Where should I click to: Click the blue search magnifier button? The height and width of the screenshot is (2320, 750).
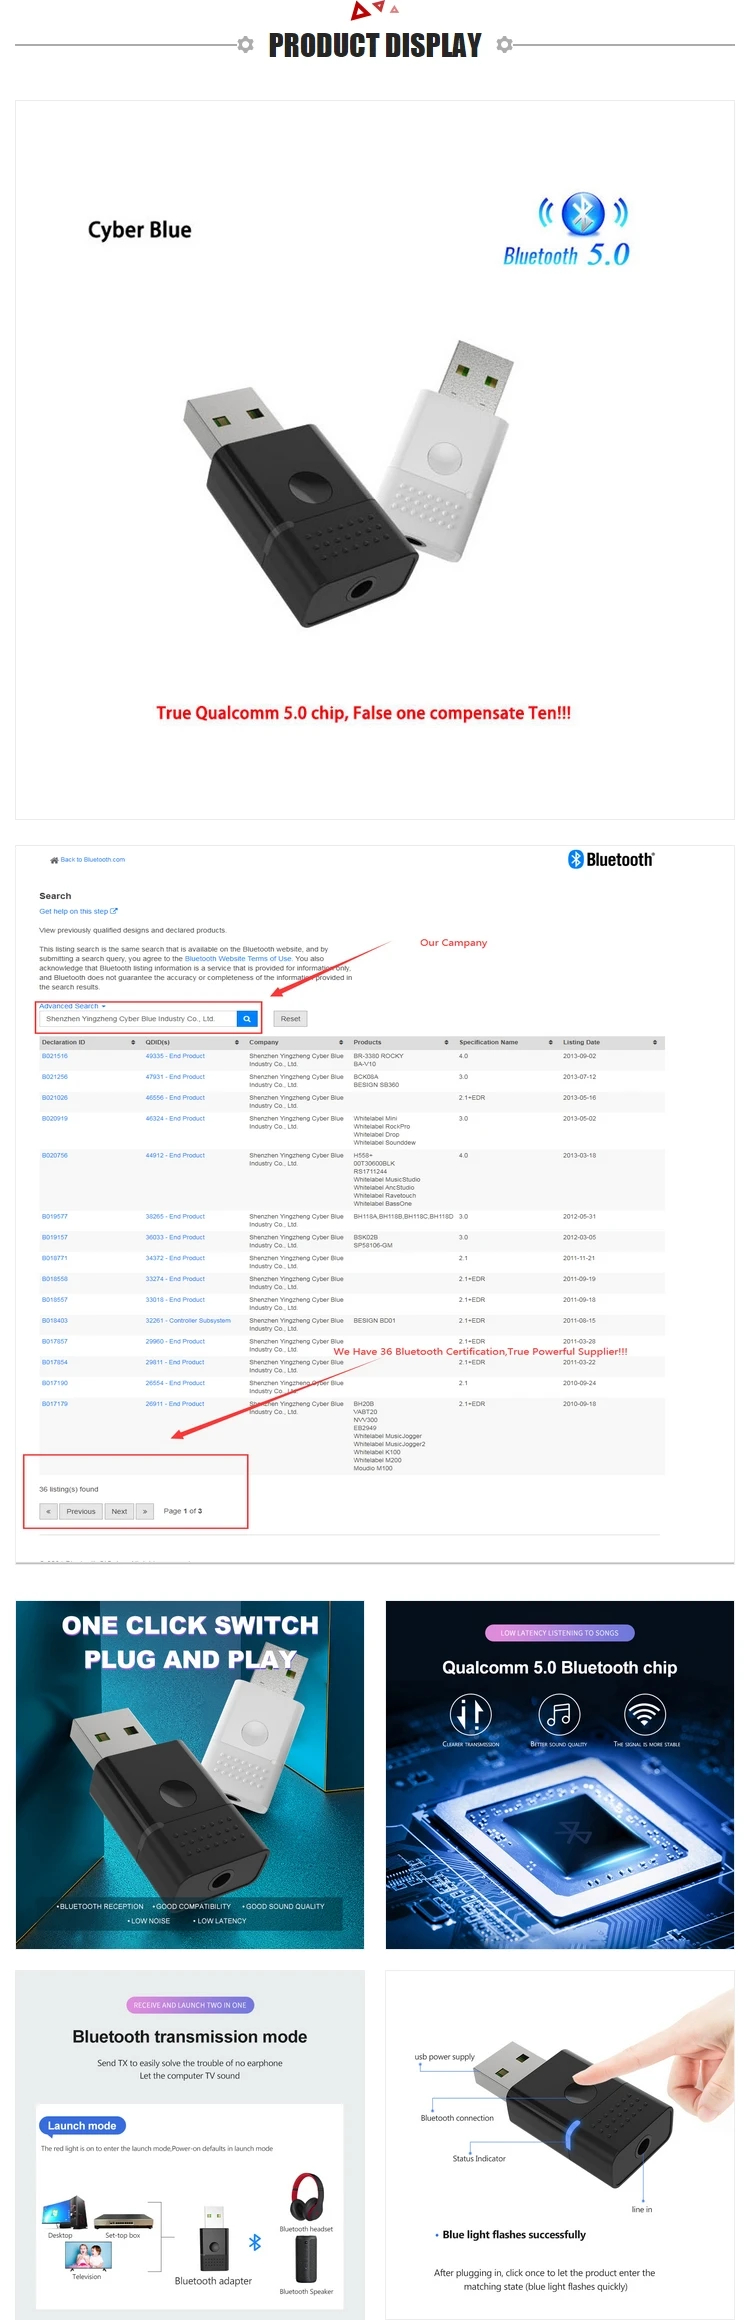pos(247,1019)
